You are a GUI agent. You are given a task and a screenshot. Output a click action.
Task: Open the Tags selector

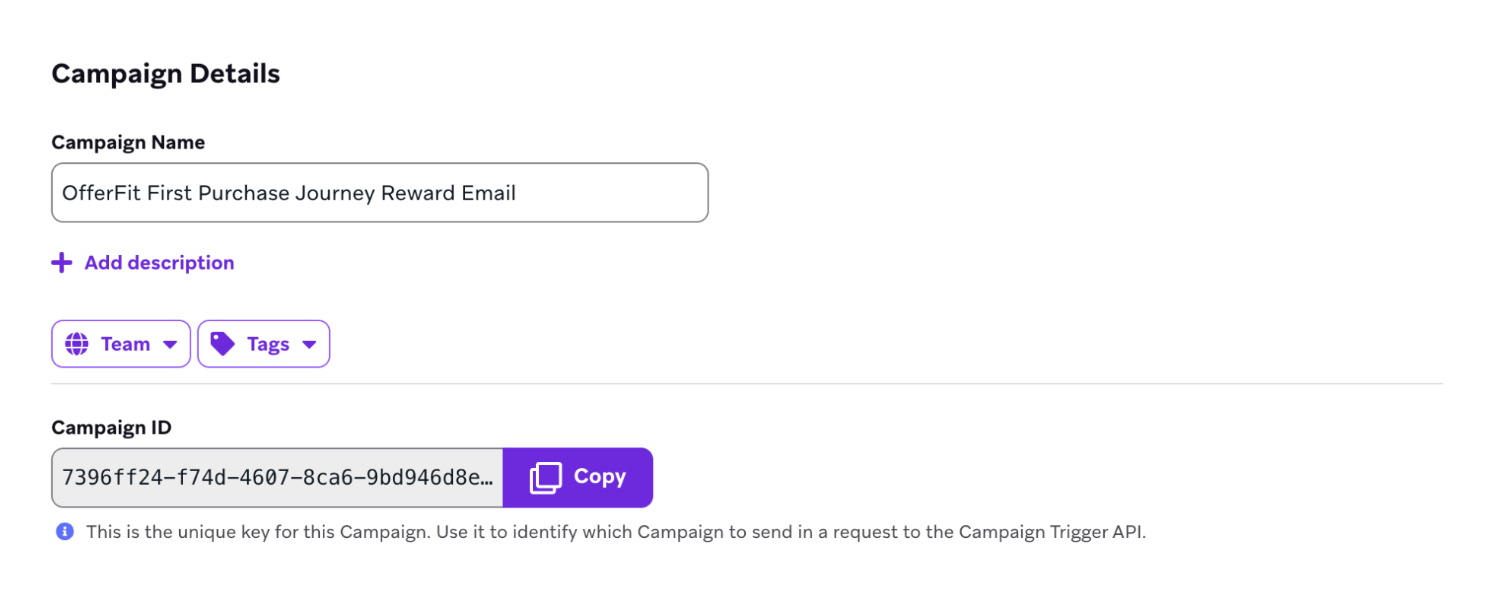(264, 344)
